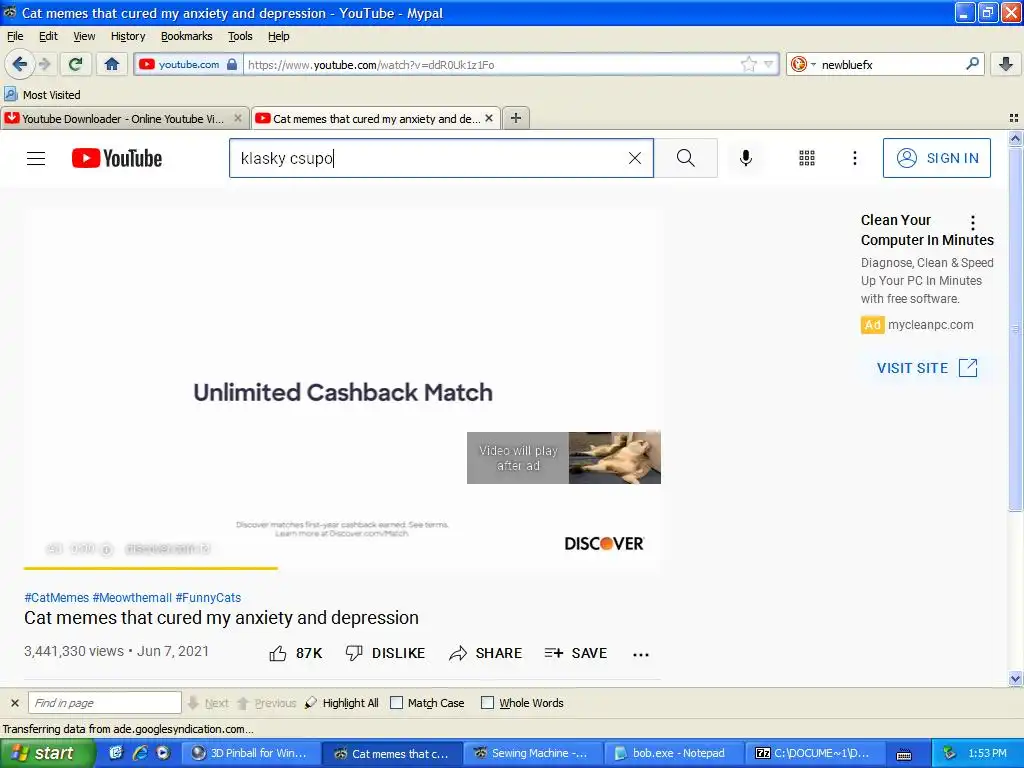Click the Video will play after ad thumbnail
This screenshot has width=1024, height=768.
tap(564, 458)
